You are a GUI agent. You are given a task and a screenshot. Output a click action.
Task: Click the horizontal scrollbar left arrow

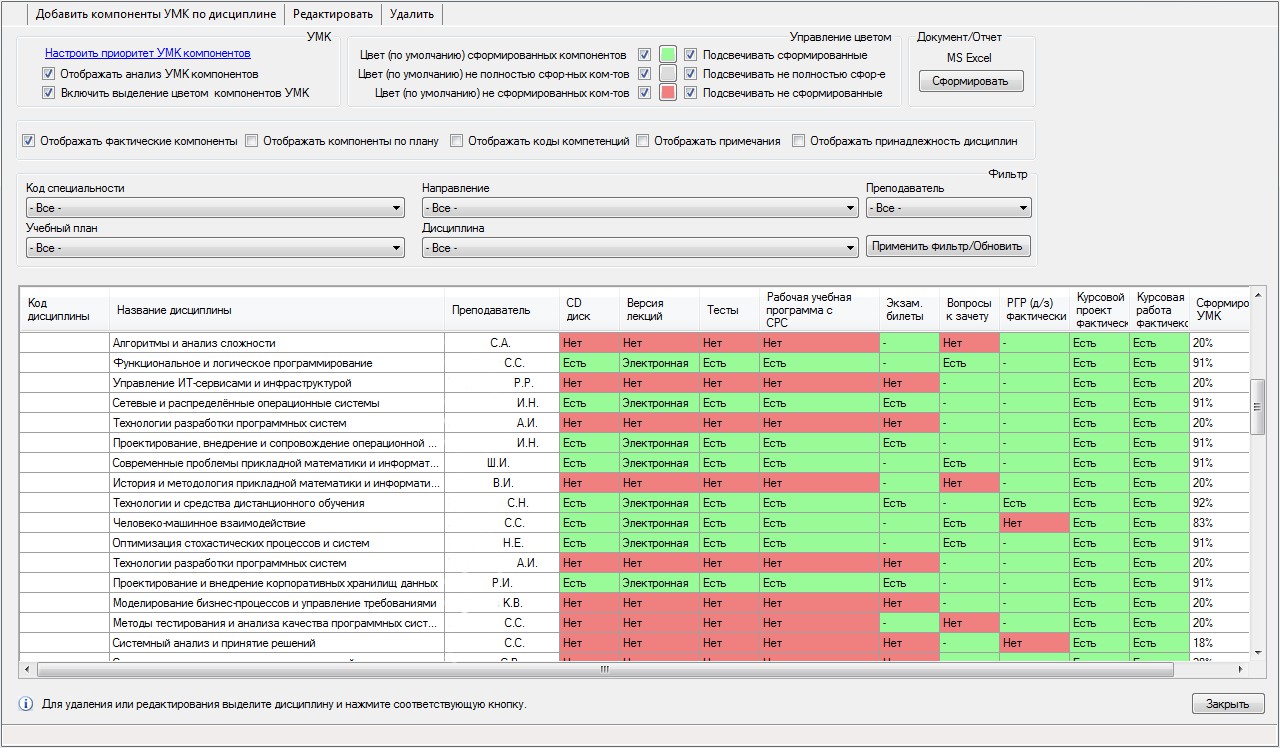pyautogui.click(x=28, y=669)
